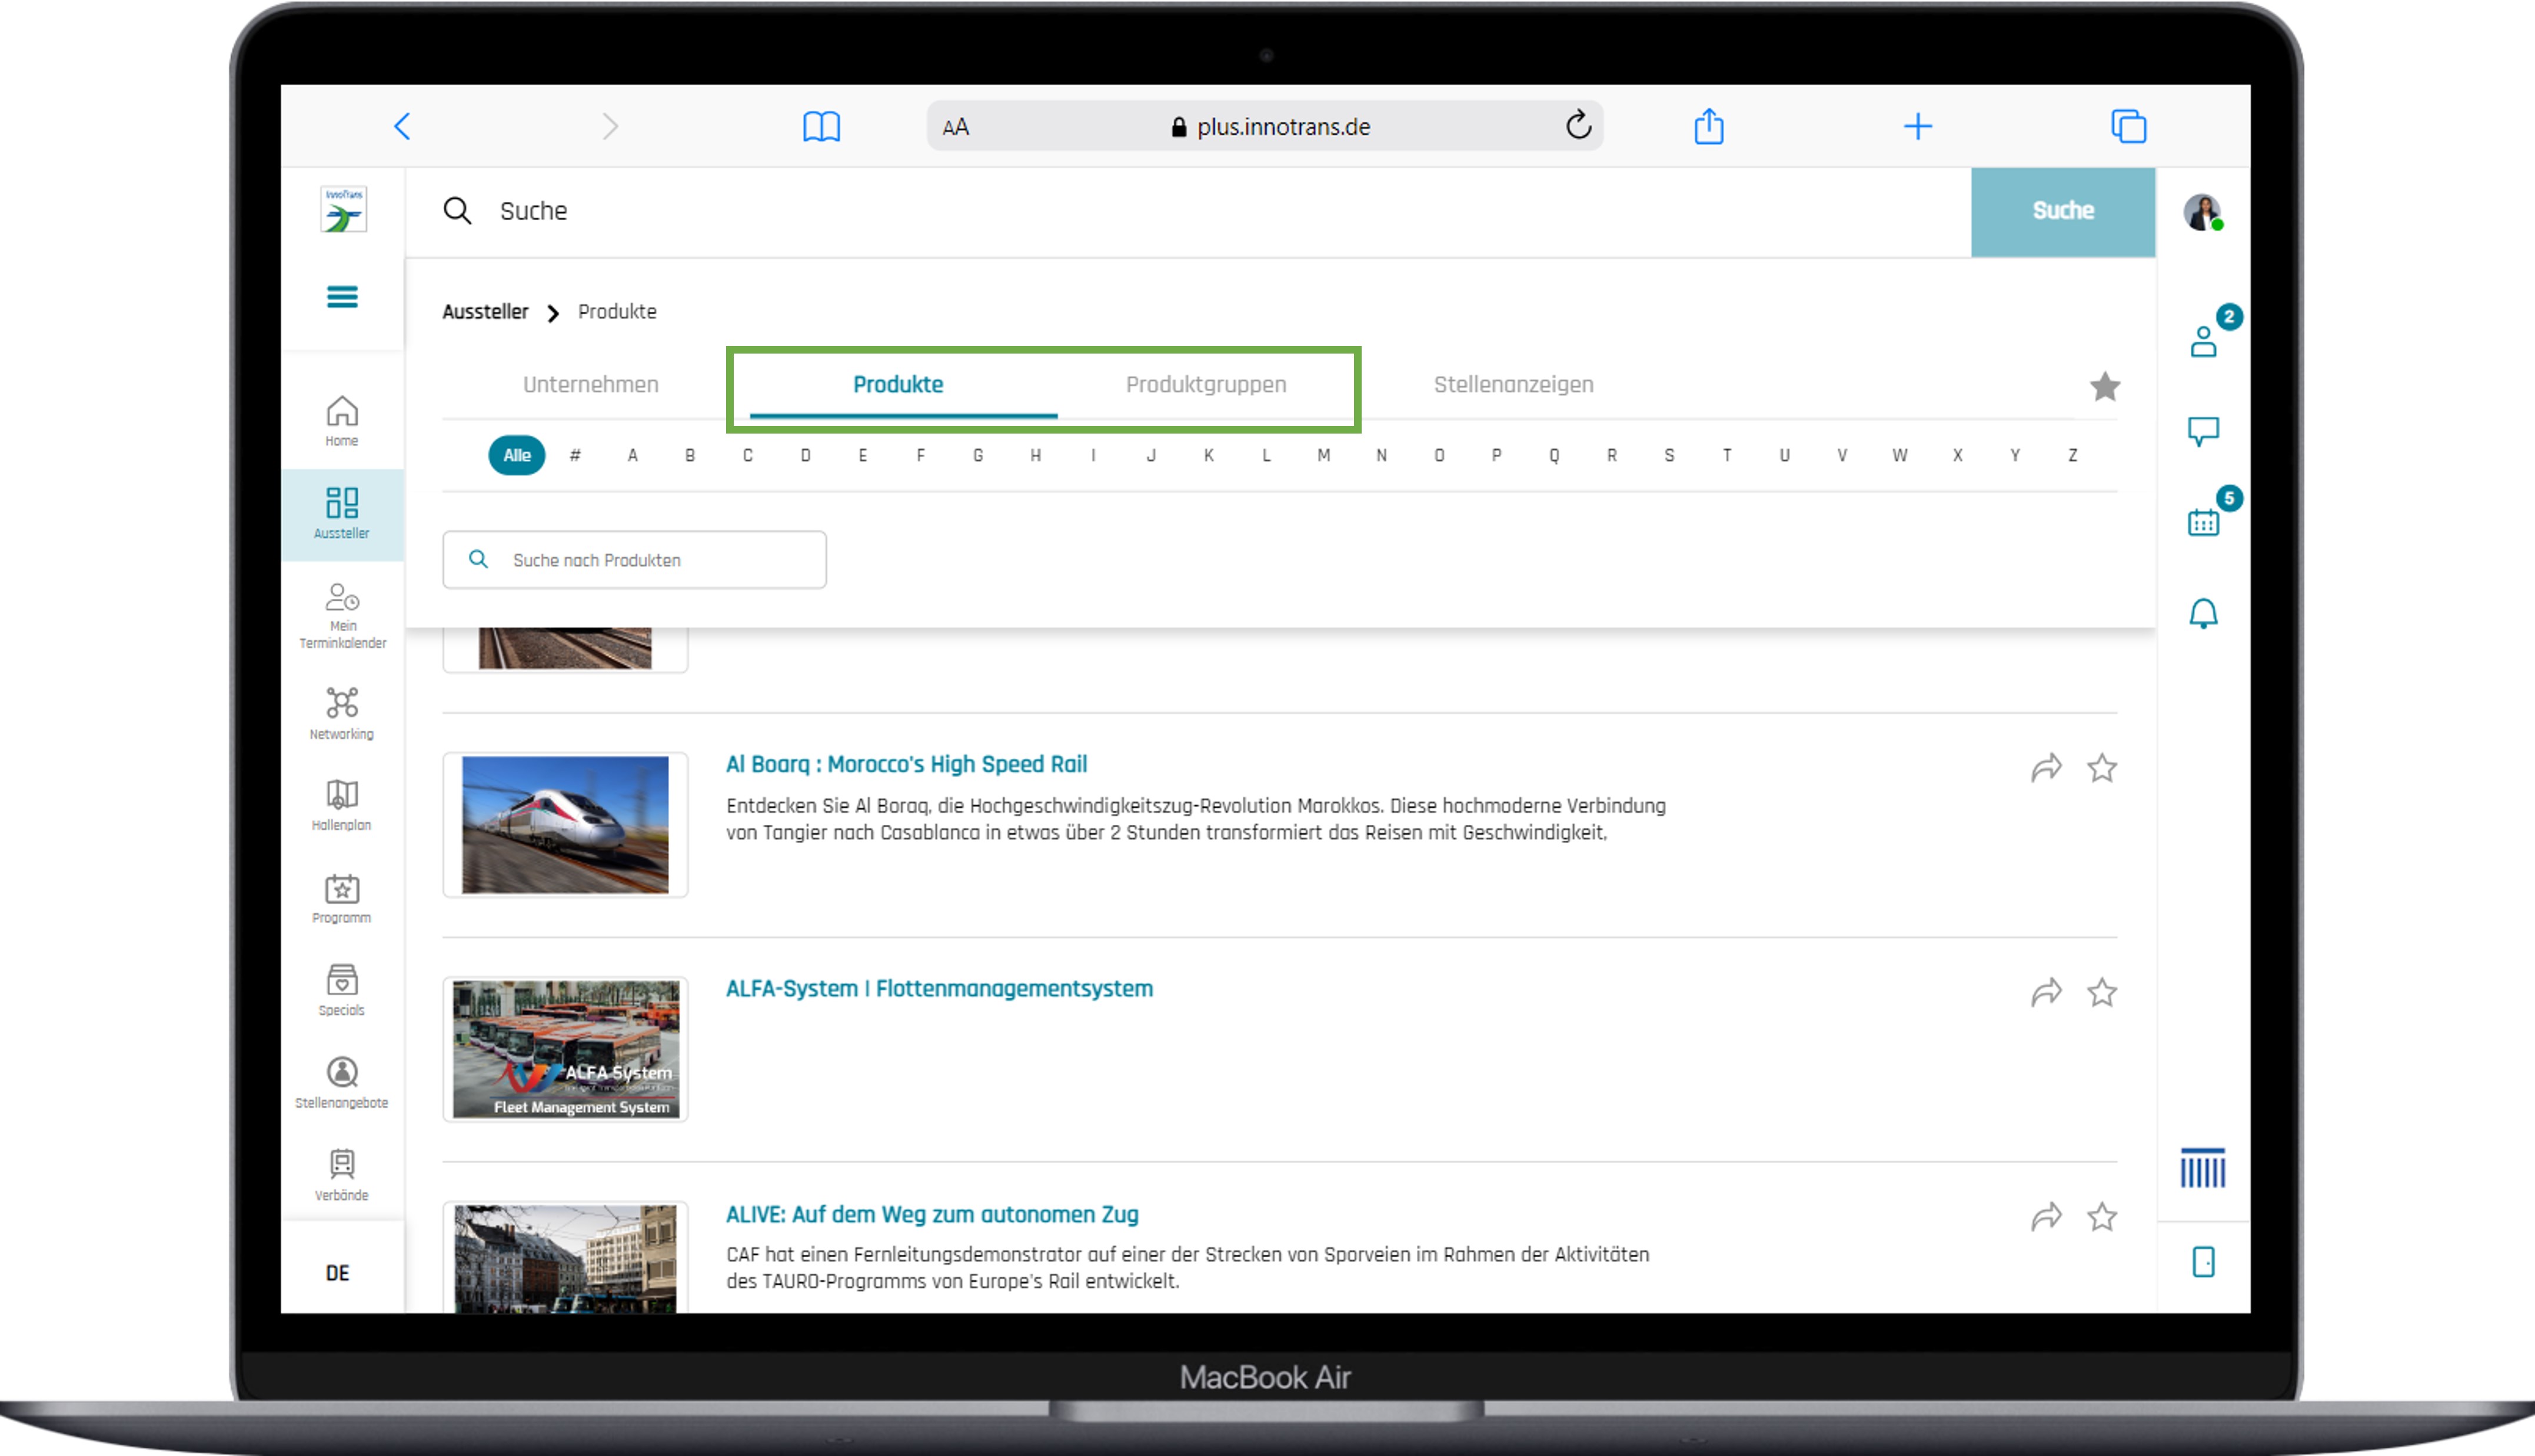Open a new tab with the plus icon

(1917, 126)
